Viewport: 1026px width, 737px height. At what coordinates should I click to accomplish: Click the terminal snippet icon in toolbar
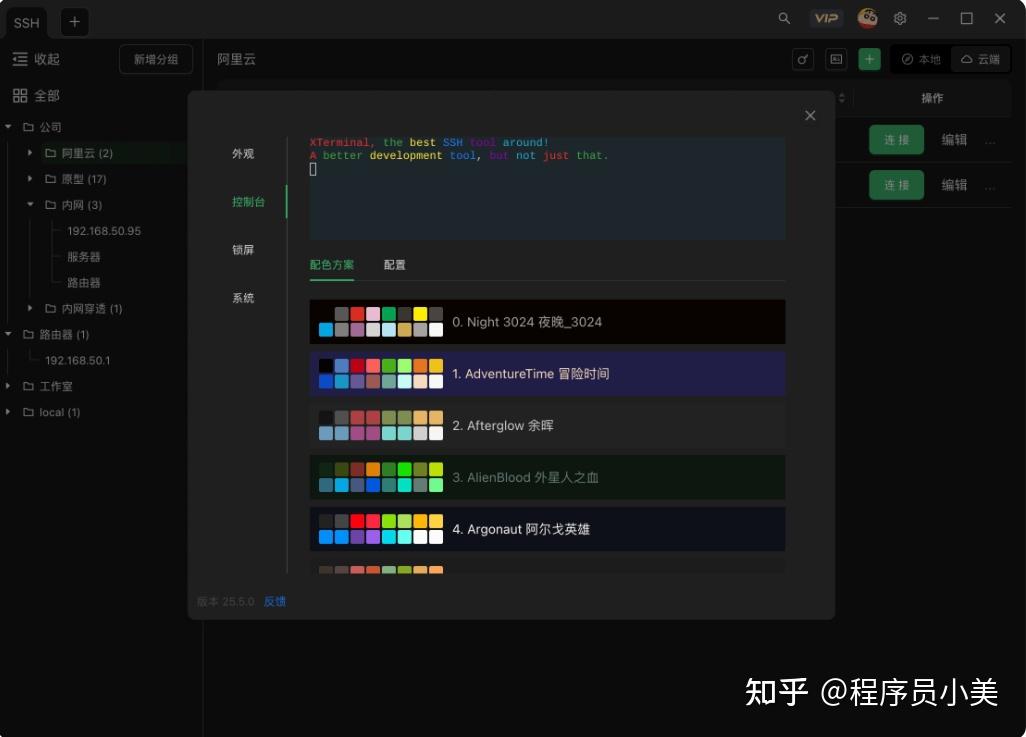click(836, 60)
